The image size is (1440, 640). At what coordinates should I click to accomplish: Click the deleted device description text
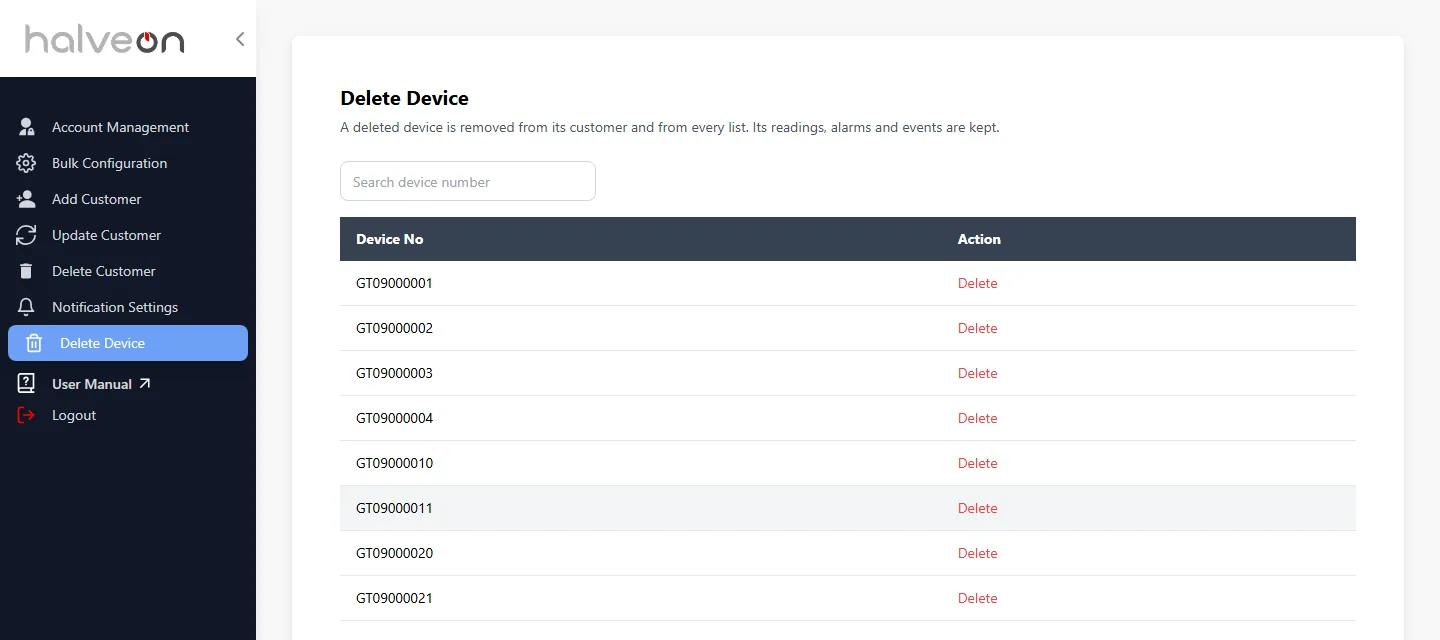pos(670,128)
